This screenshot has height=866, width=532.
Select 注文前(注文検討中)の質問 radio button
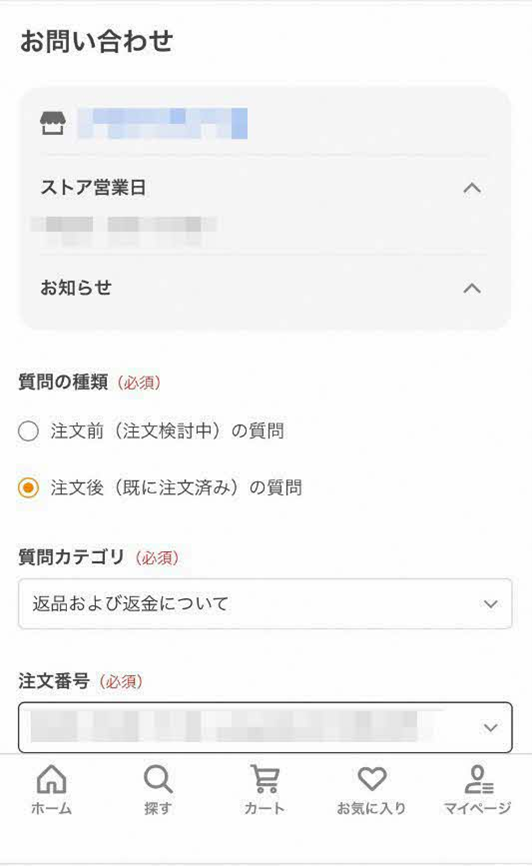coord(28,431)
